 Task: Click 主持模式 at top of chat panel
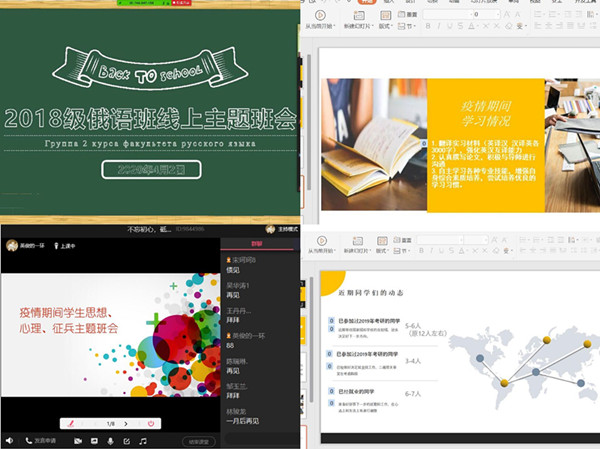pyautogui.click(x=283, y=229)
